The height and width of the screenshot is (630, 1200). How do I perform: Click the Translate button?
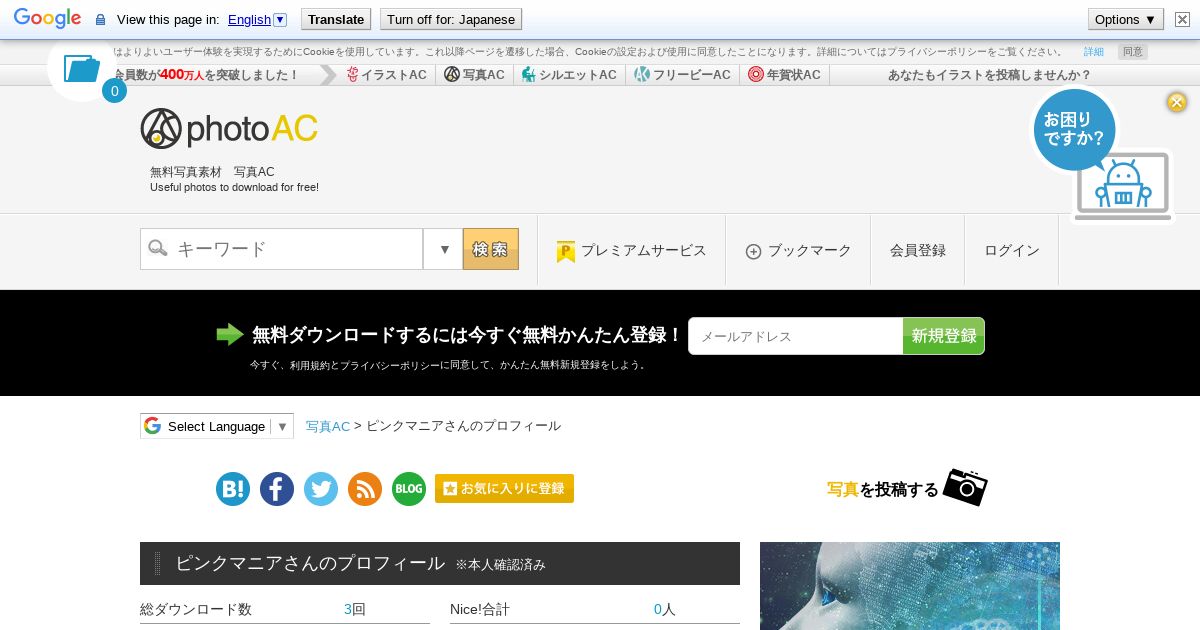tap(336, 19)
